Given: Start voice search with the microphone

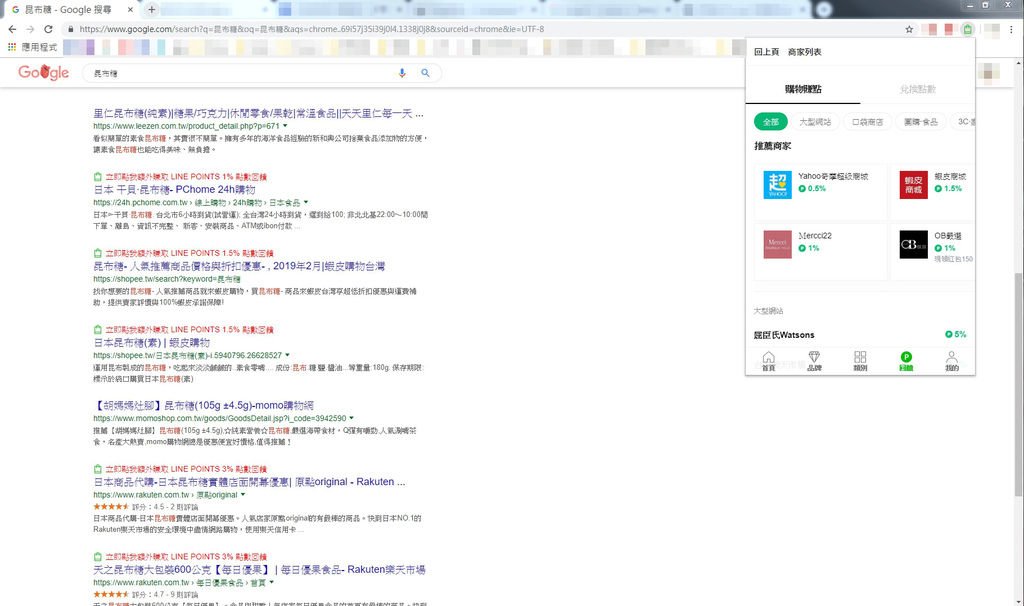Looking at the screenshot, I should (402, 73).
